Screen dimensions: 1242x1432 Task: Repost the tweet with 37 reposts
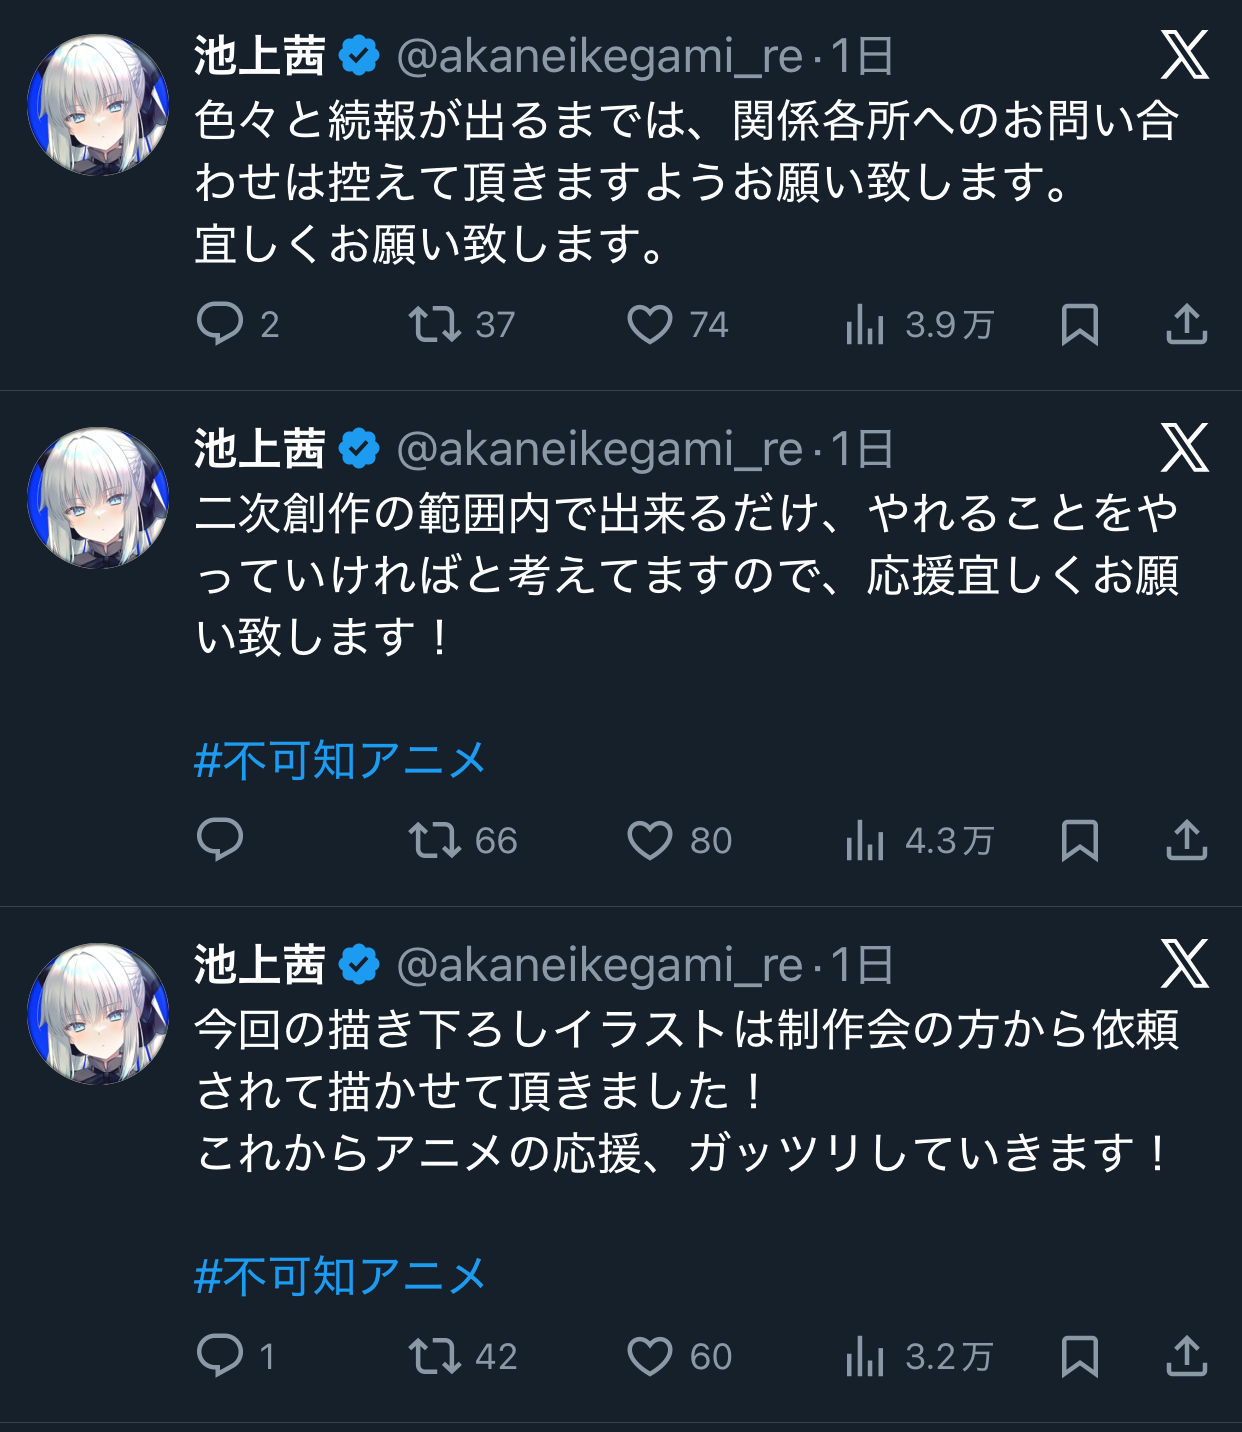[435, 324]
